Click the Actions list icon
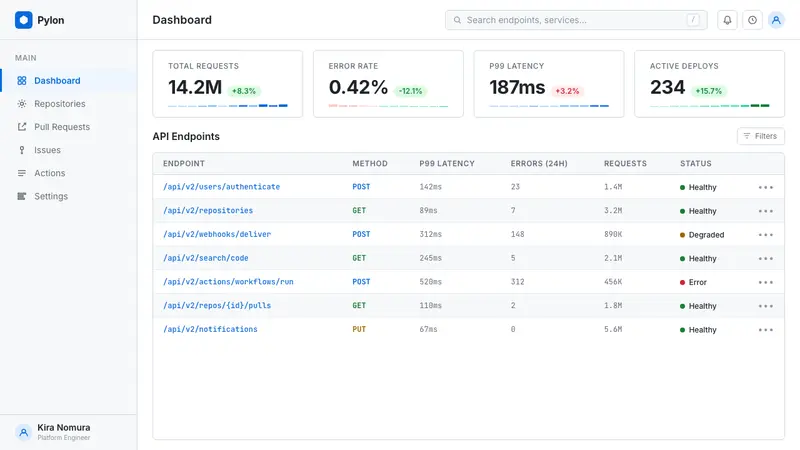 click(x=21, y=173)
